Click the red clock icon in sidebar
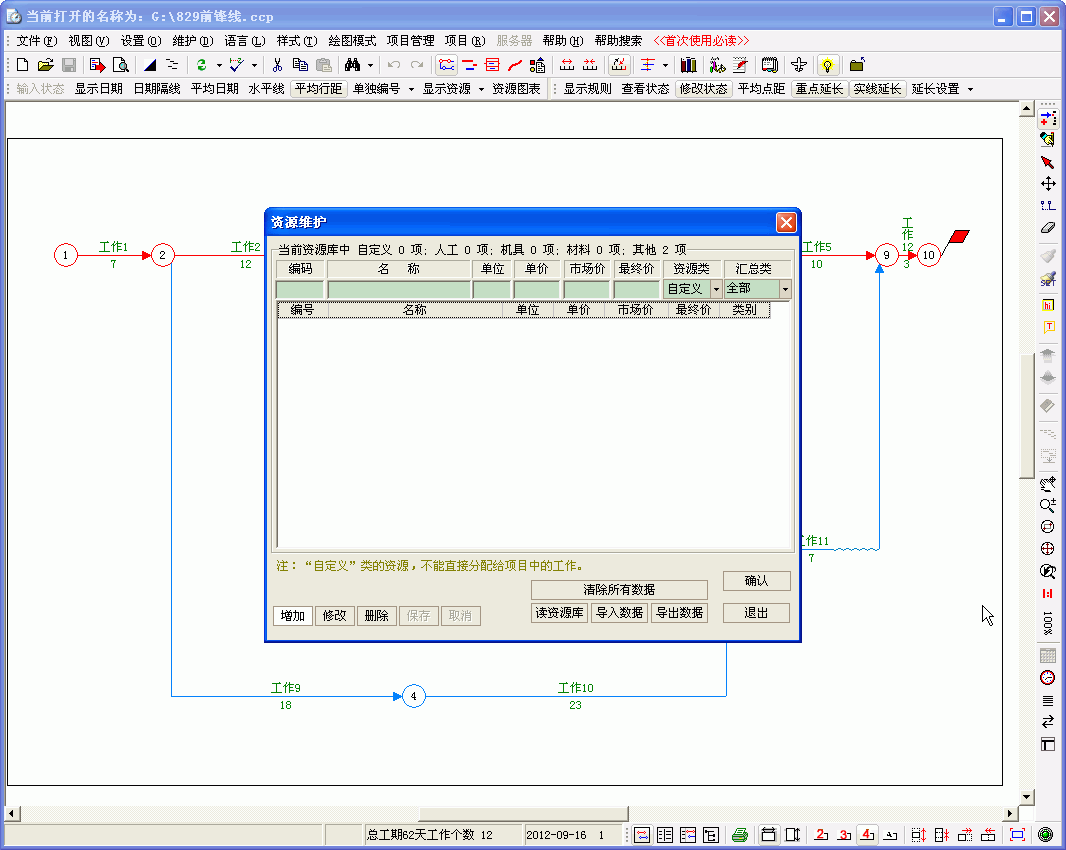This screenshot has height=850, width=1066. tap(1048, 677)
